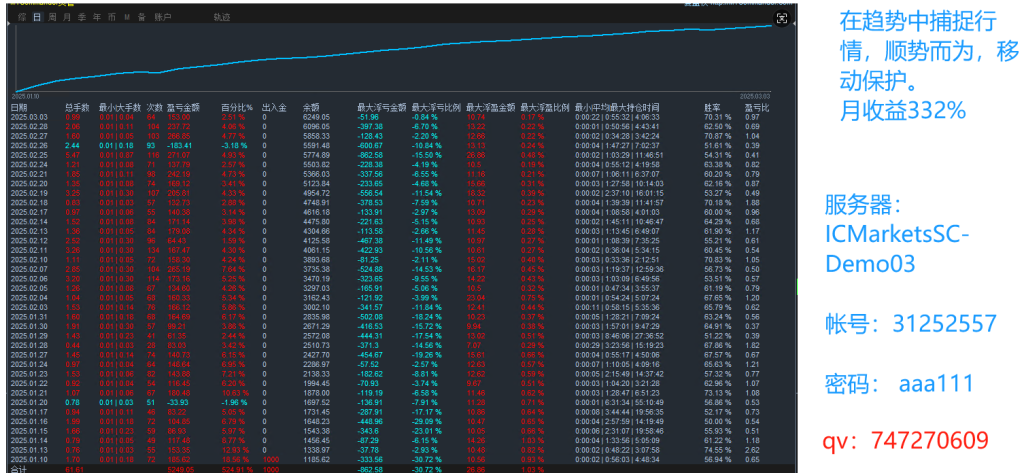Click the 次数 column header
1024x473 pixels.
point(154,107)
